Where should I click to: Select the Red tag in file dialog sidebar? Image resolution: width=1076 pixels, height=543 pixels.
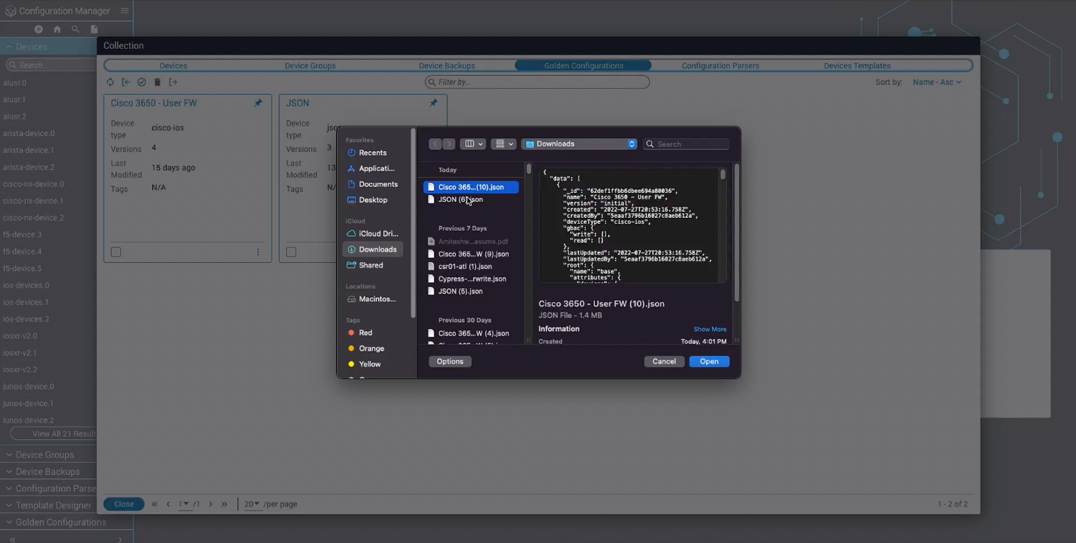[365, 333]
